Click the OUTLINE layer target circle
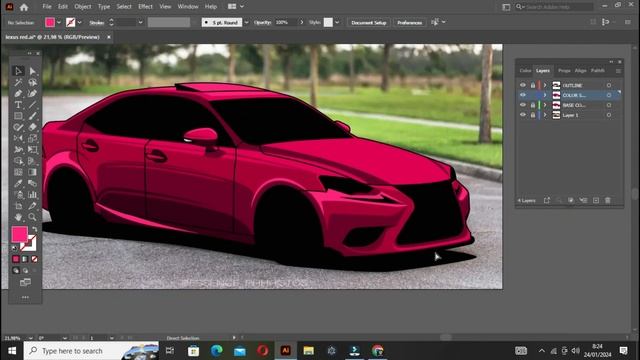Screen dimensions: 640x360 609,85
